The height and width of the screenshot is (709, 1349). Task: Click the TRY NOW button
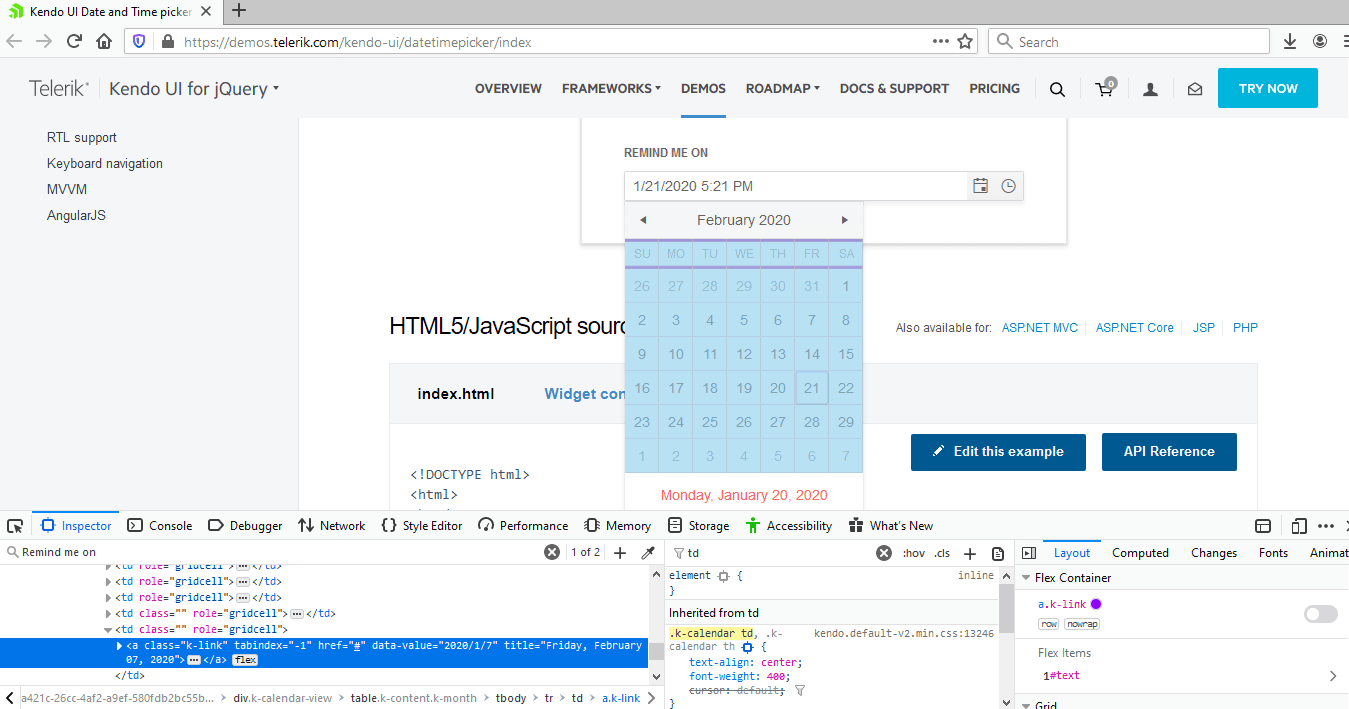click(1267, 89)
